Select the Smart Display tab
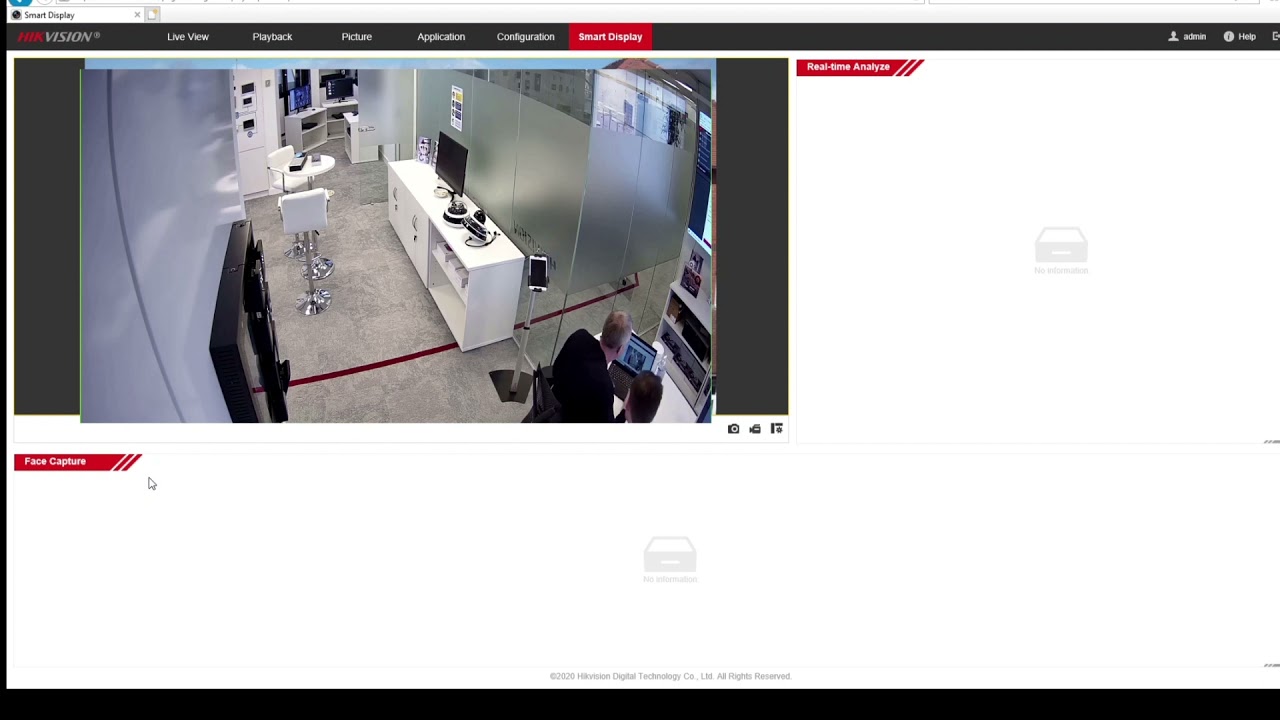 [x=610, y=37]
